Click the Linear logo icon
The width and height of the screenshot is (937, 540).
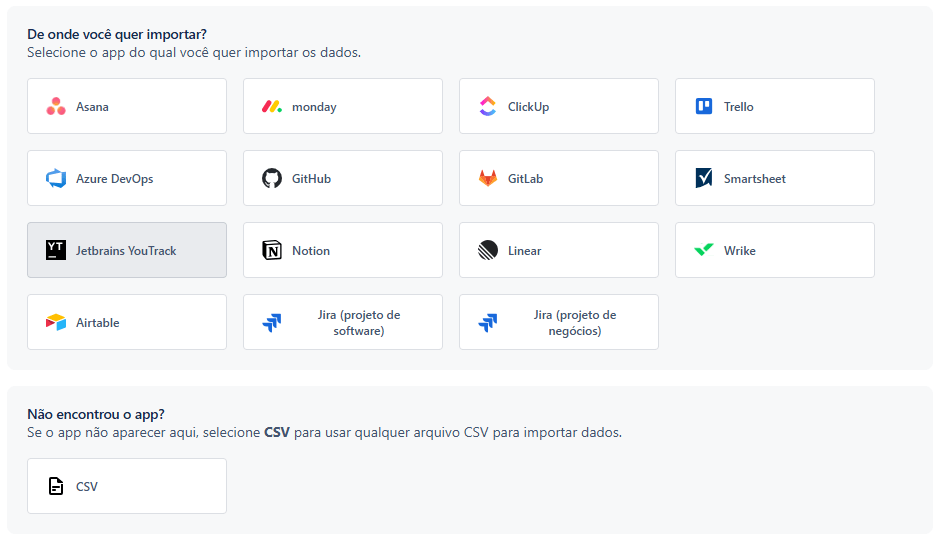[488, 251]
